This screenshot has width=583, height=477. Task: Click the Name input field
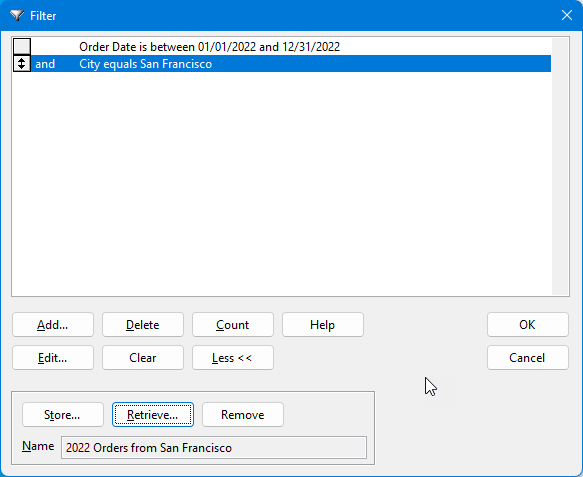(x=214, y=448)
